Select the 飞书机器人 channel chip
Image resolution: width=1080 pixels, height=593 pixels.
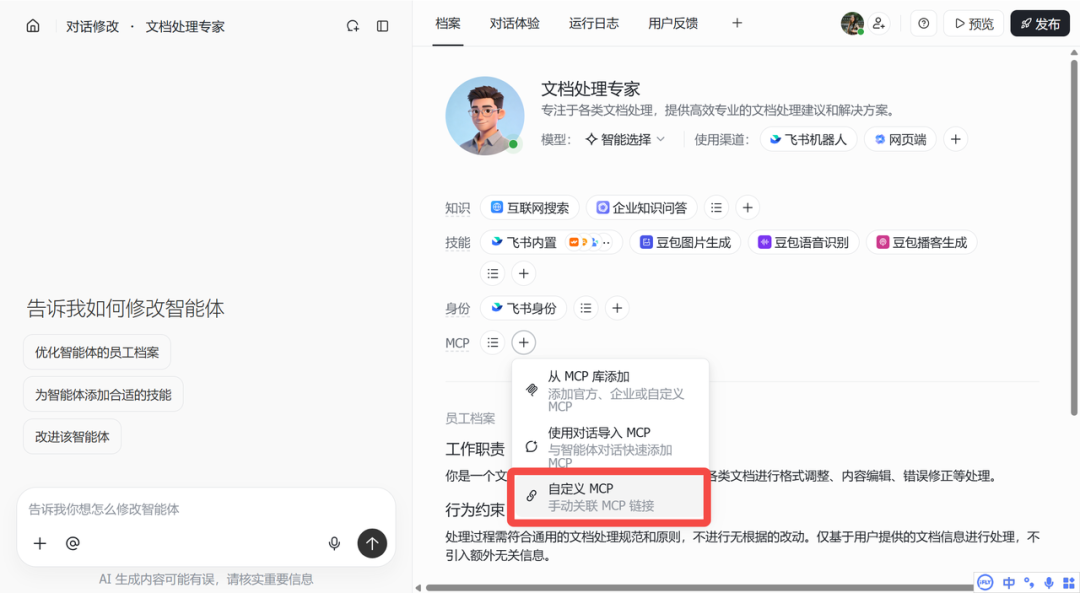[x=809, y=139]
